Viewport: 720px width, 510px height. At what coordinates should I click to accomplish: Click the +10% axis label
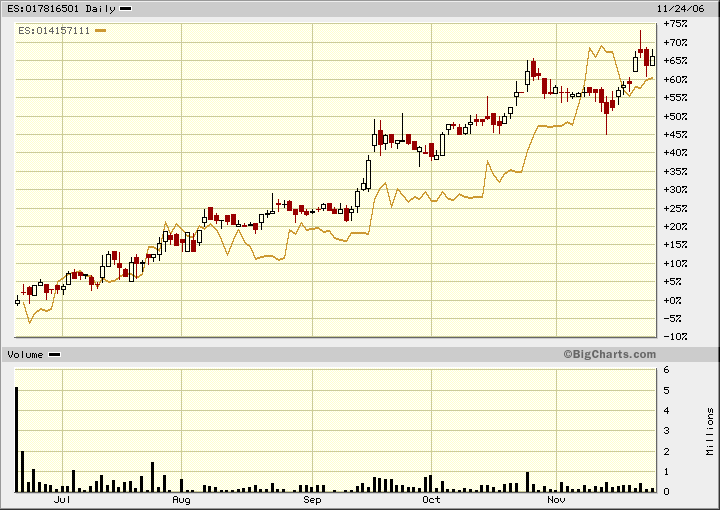pyautogui.click(x=675, y=263)
